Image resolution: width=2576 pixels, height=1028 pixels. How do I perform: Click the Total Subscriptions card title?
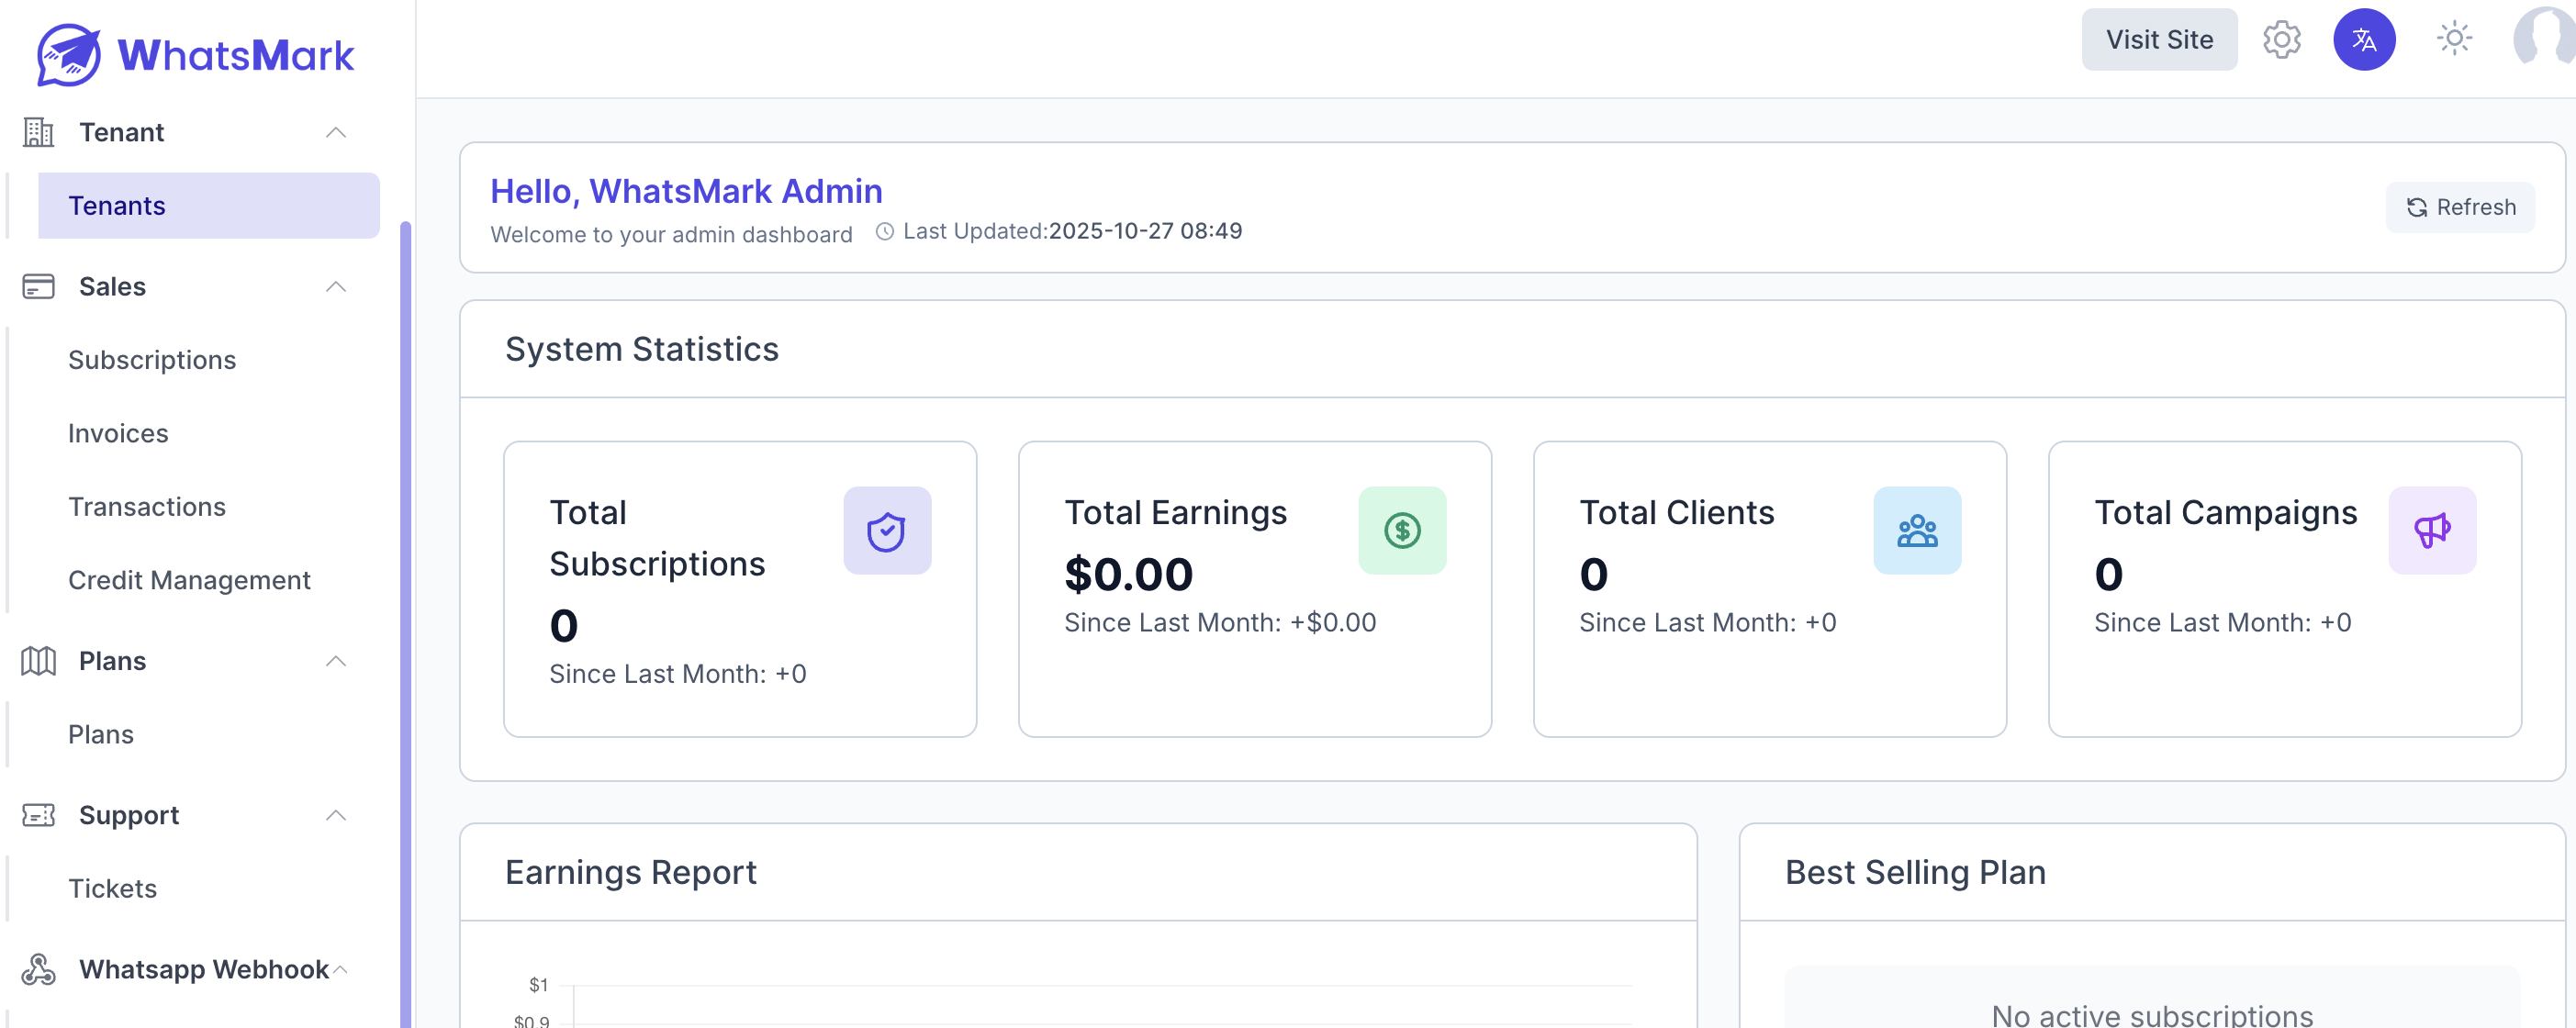coord(657,539)
